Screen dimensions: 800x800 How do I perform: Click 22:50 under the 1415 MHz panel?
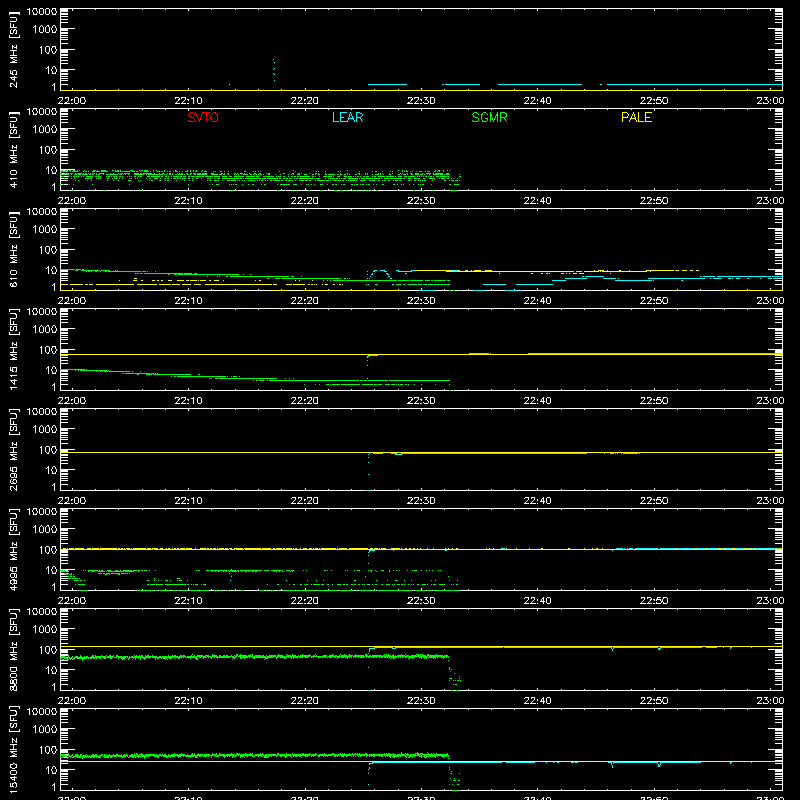(x=654, y=401)
